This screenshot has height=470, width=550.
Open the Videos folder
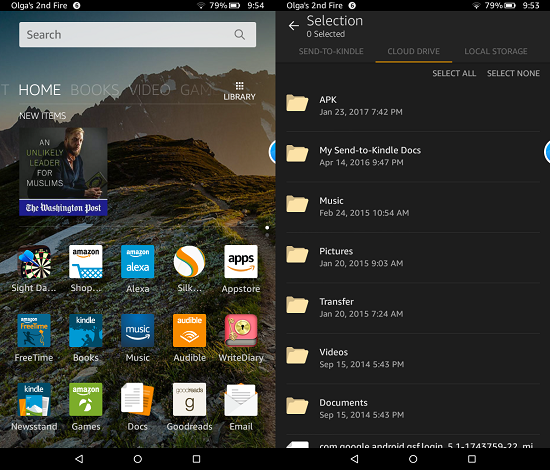click(413, 358)
